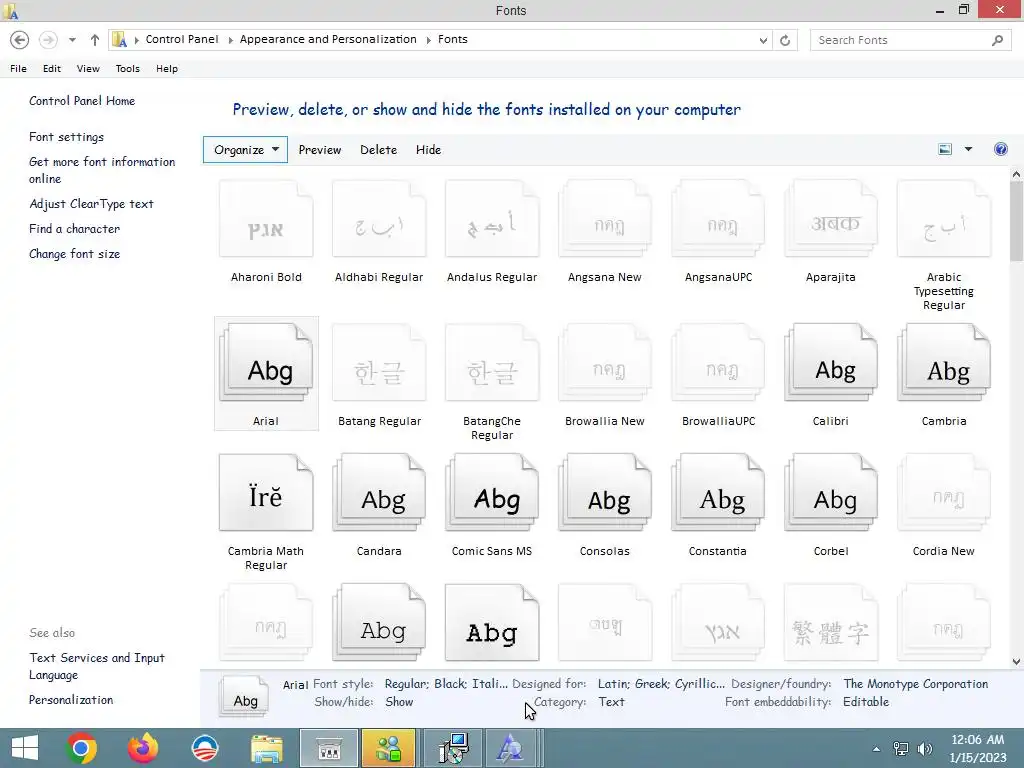
Task: Click the taskbar clock 12:06 AM
Action: tap(978, 740)
